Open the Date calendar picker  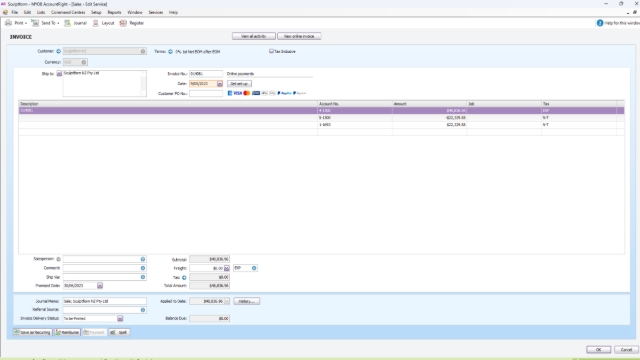point(220,84)
